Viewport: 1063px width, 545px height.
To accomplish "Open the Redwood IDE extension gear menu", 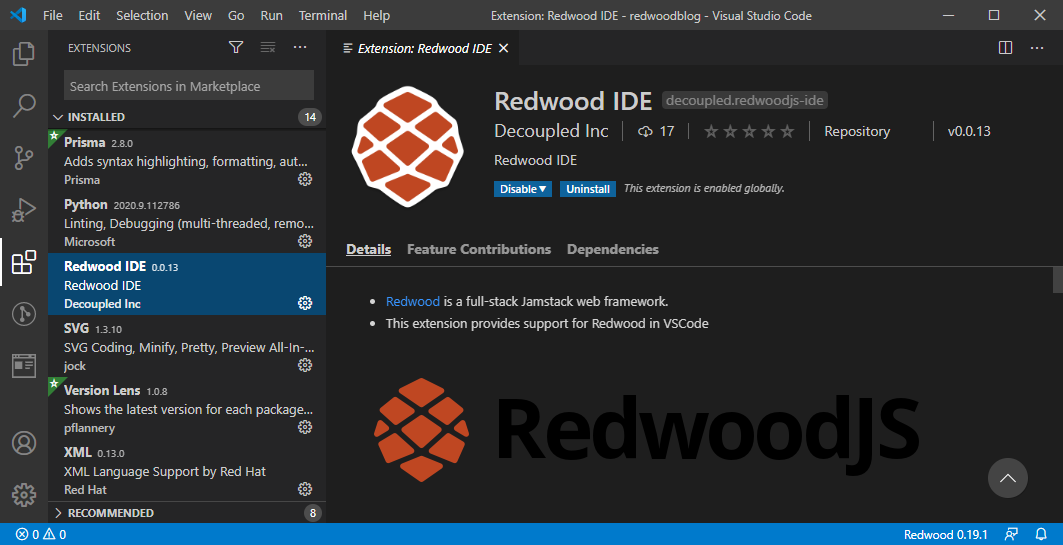I will click(x=305, y=303).
